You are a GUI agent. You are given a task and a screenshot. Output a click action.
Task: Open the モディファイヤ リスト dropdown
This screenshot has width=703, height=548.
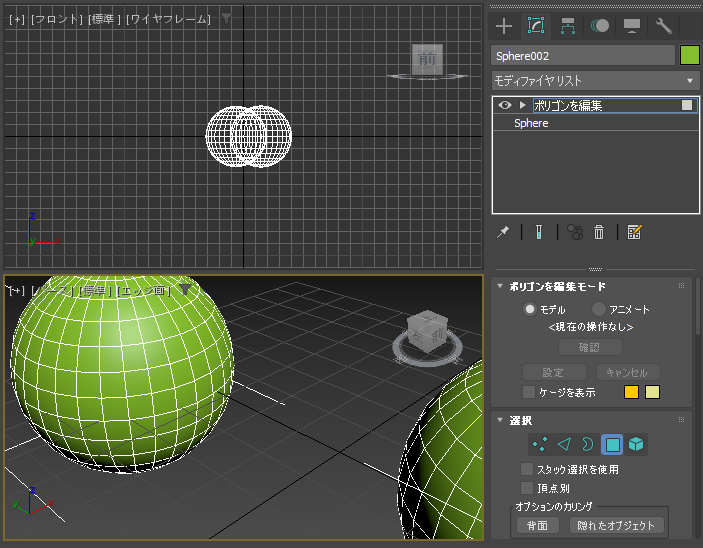click(x=595, y=81)
